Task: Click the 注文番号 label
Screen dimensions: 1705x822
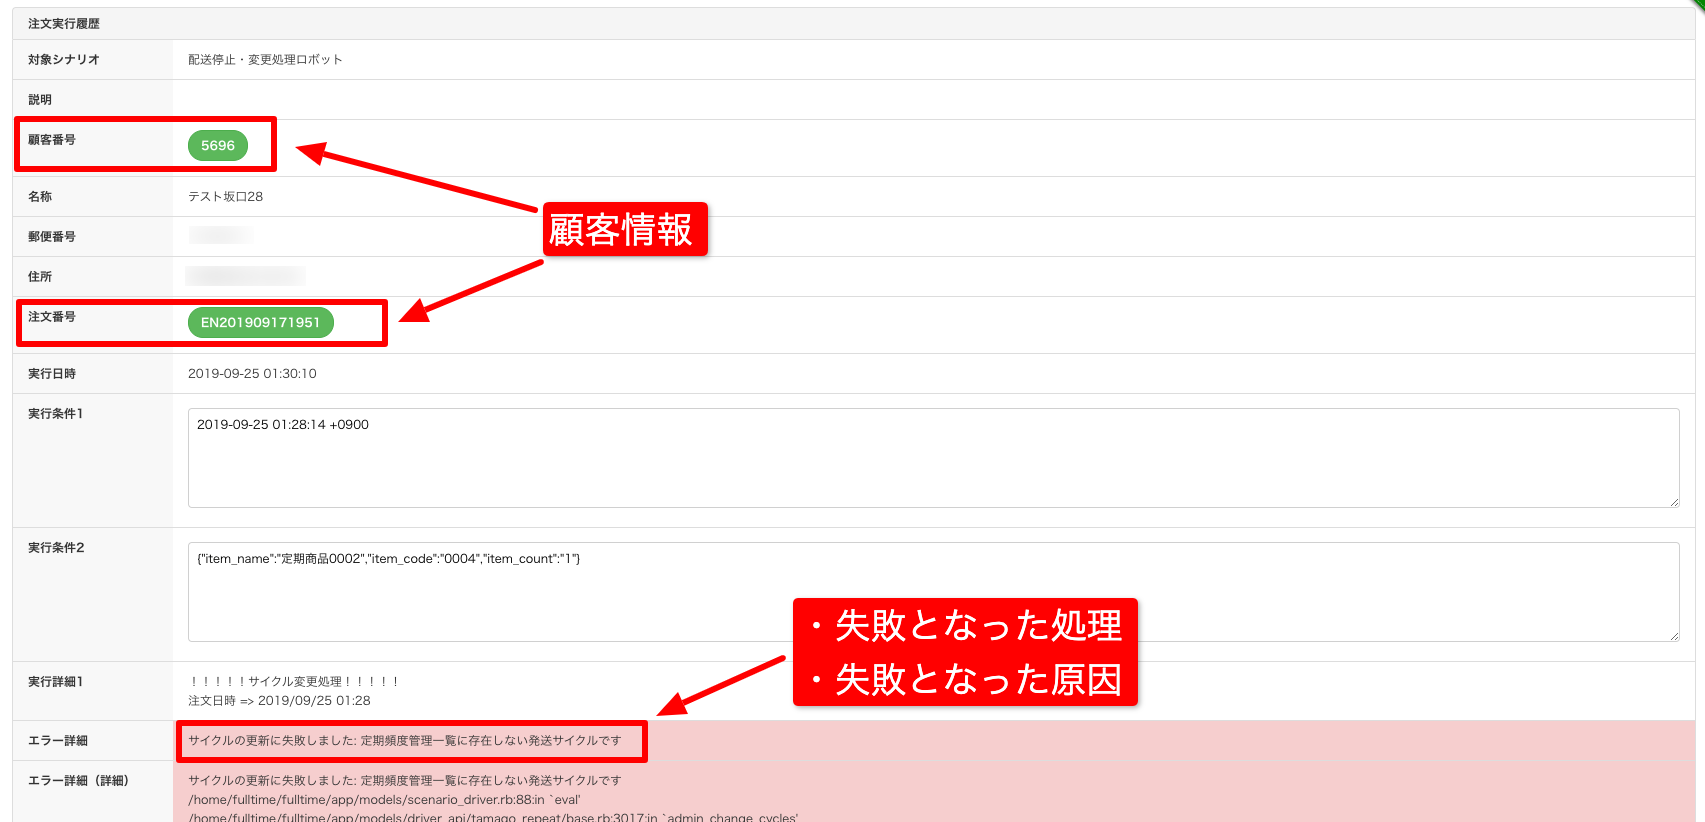Action: tap(52, 316)
